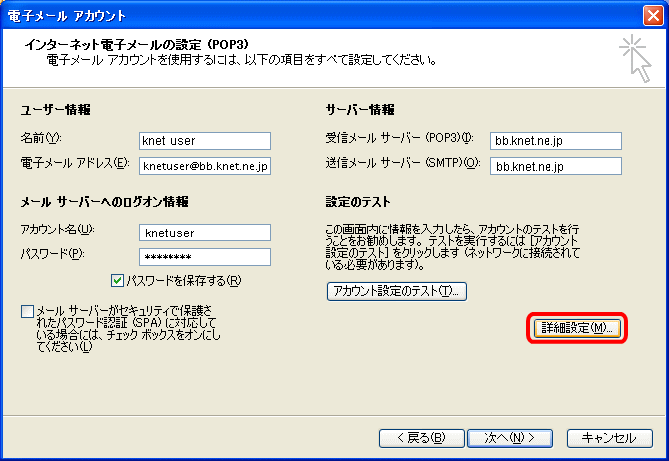This screenshot has height=461, width=669.
Task: Enable the SPA secure password authentication checkbox
Action: [27, 311]
